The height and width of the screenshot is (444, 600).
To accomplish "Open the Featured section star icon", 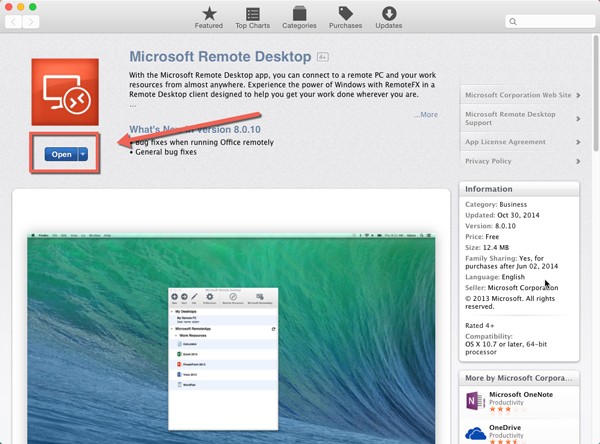I will coord(209,14).
